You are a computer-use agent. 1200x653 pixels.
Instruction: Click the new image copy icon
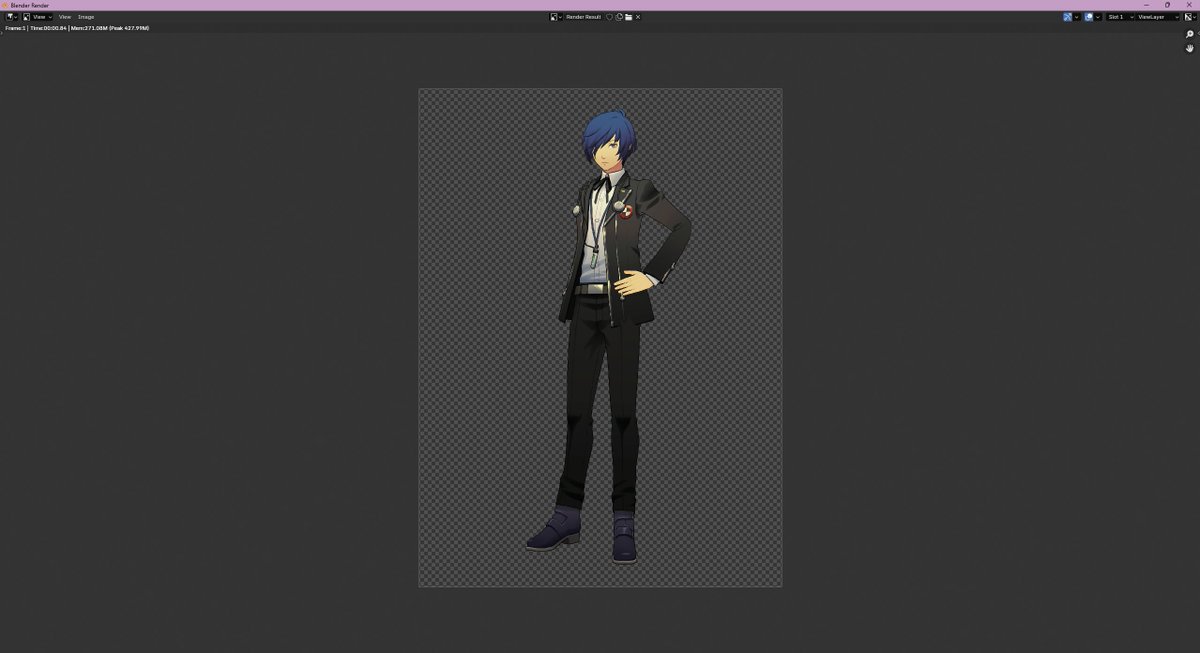click(619, 17)
